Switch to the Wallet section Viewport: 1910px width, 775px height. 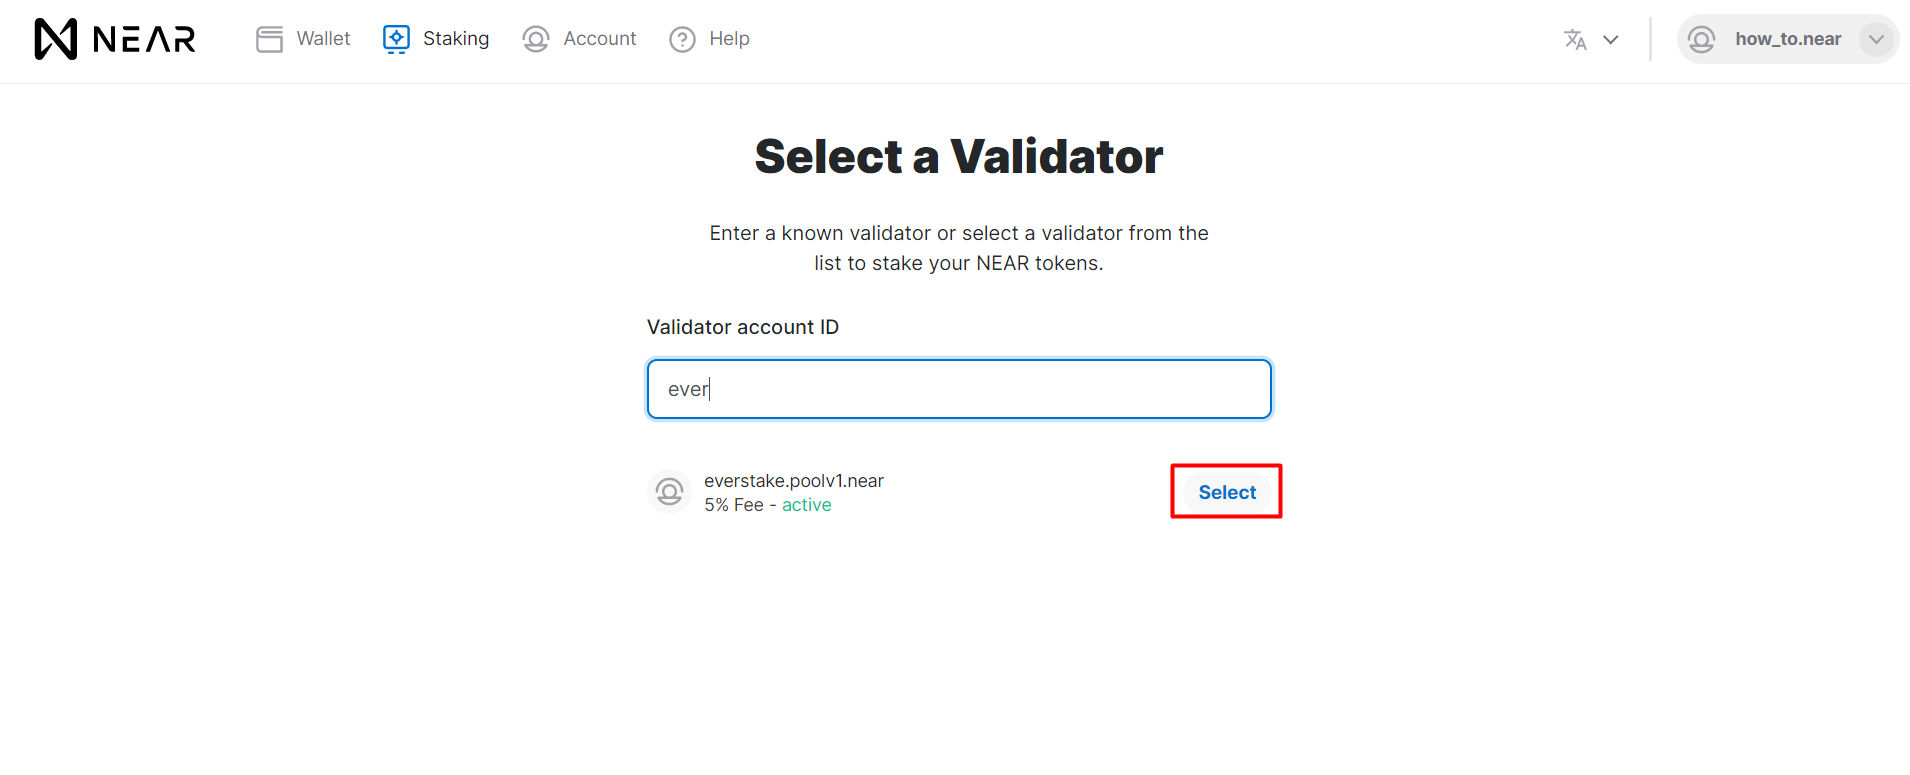pos(323,38)
